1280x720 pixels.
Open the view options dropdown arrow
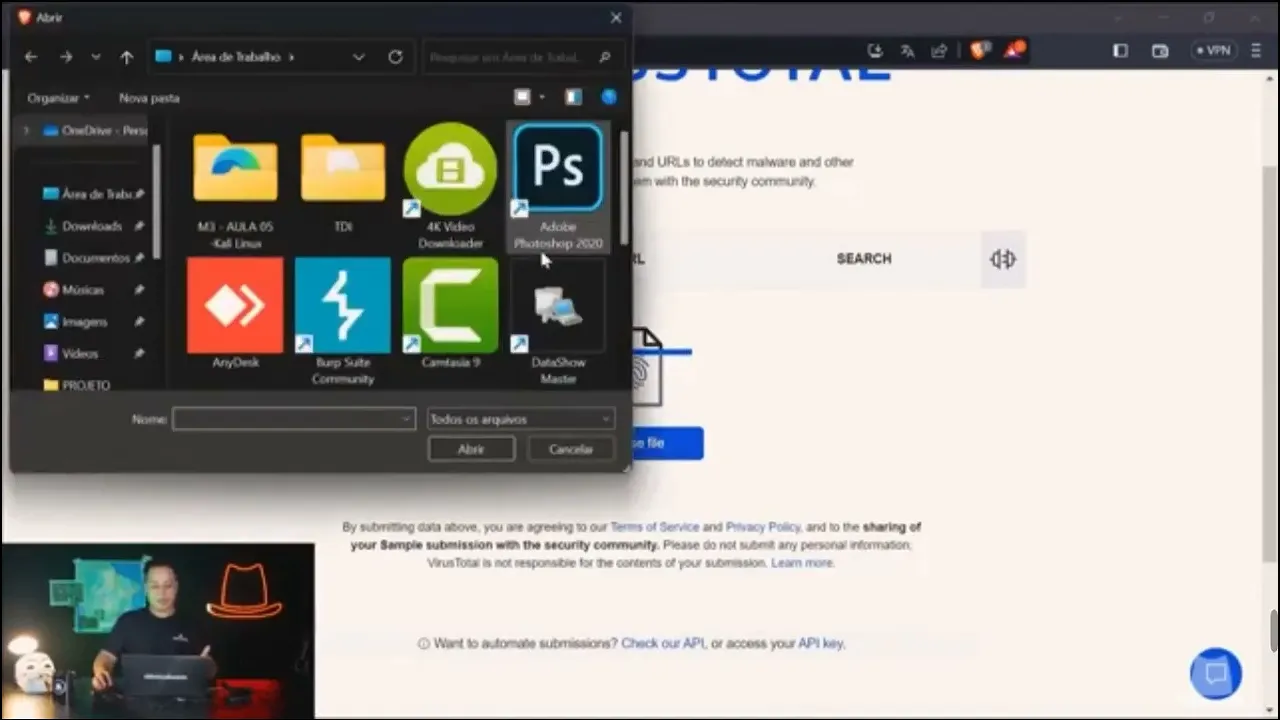click(x=542, y=97)
